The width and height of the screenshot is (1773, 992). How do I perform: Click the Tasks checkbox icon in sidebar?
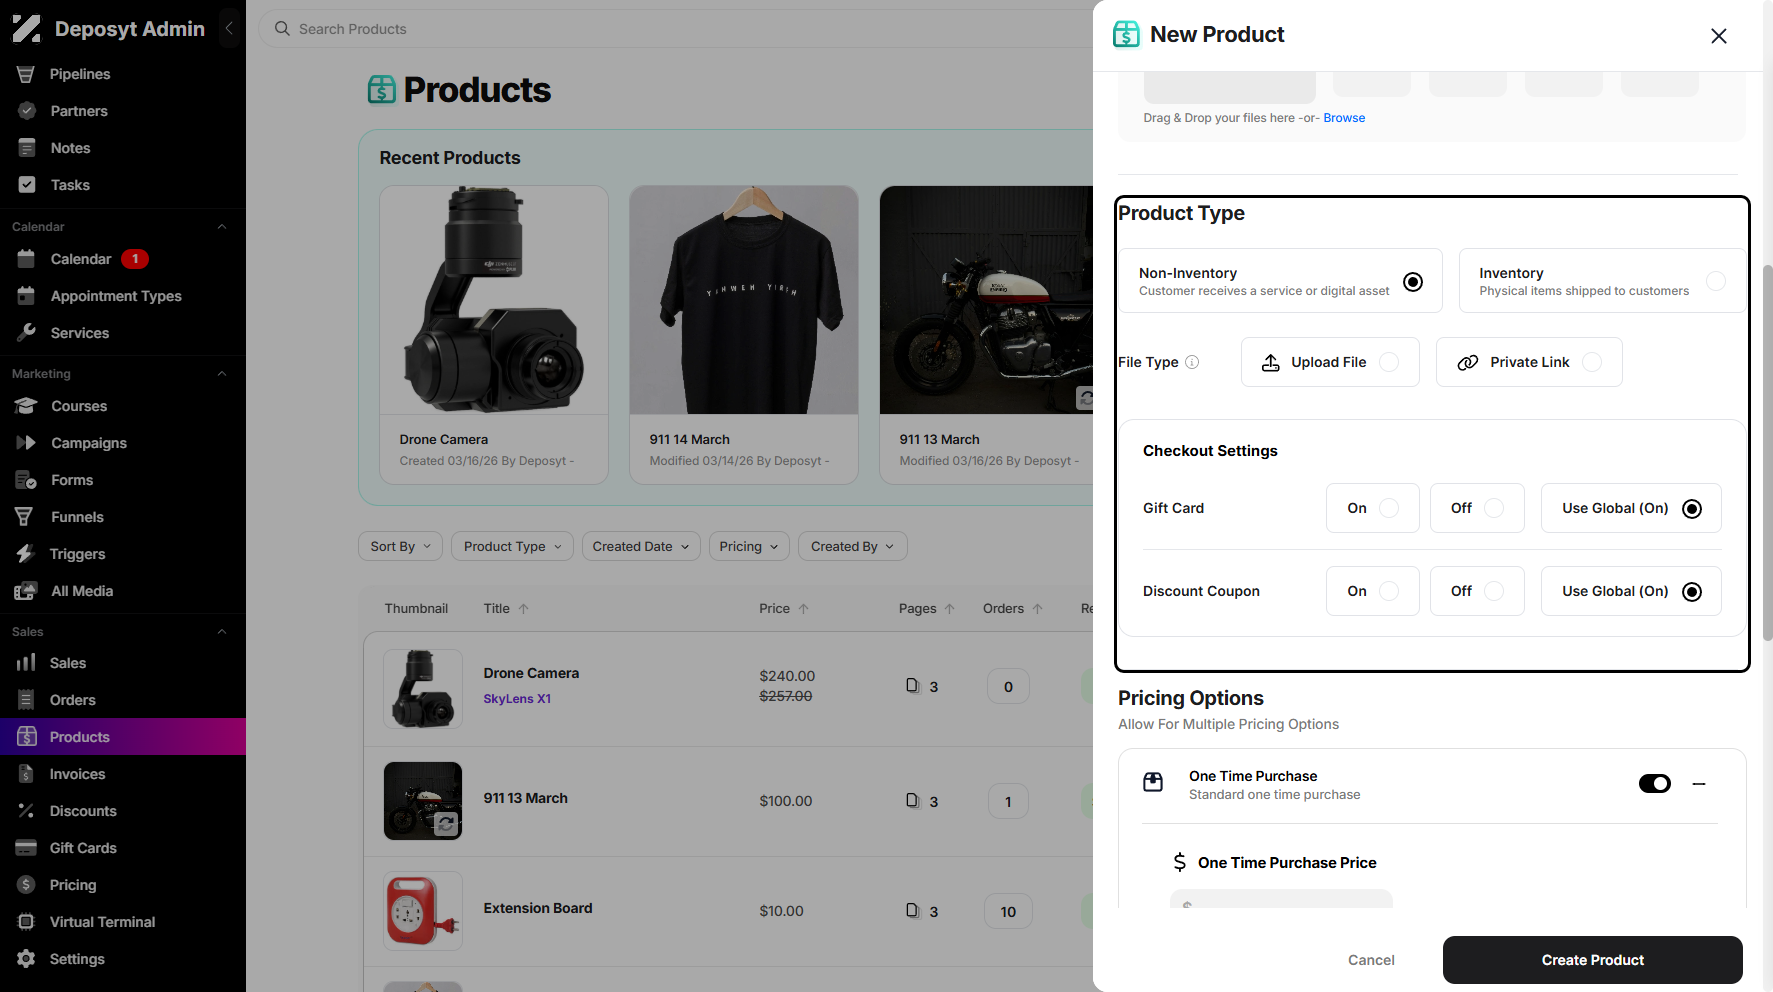tap(27, 185)
